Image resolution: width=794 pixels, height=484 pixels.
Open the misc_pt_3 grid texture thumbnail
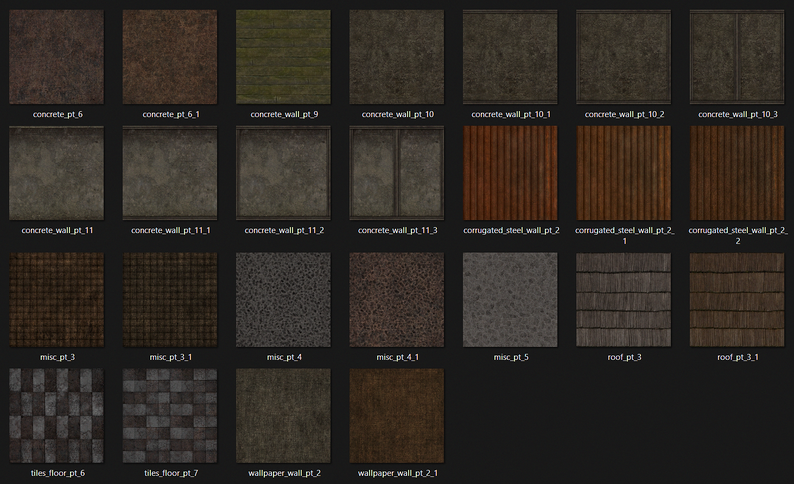point(56,300)
